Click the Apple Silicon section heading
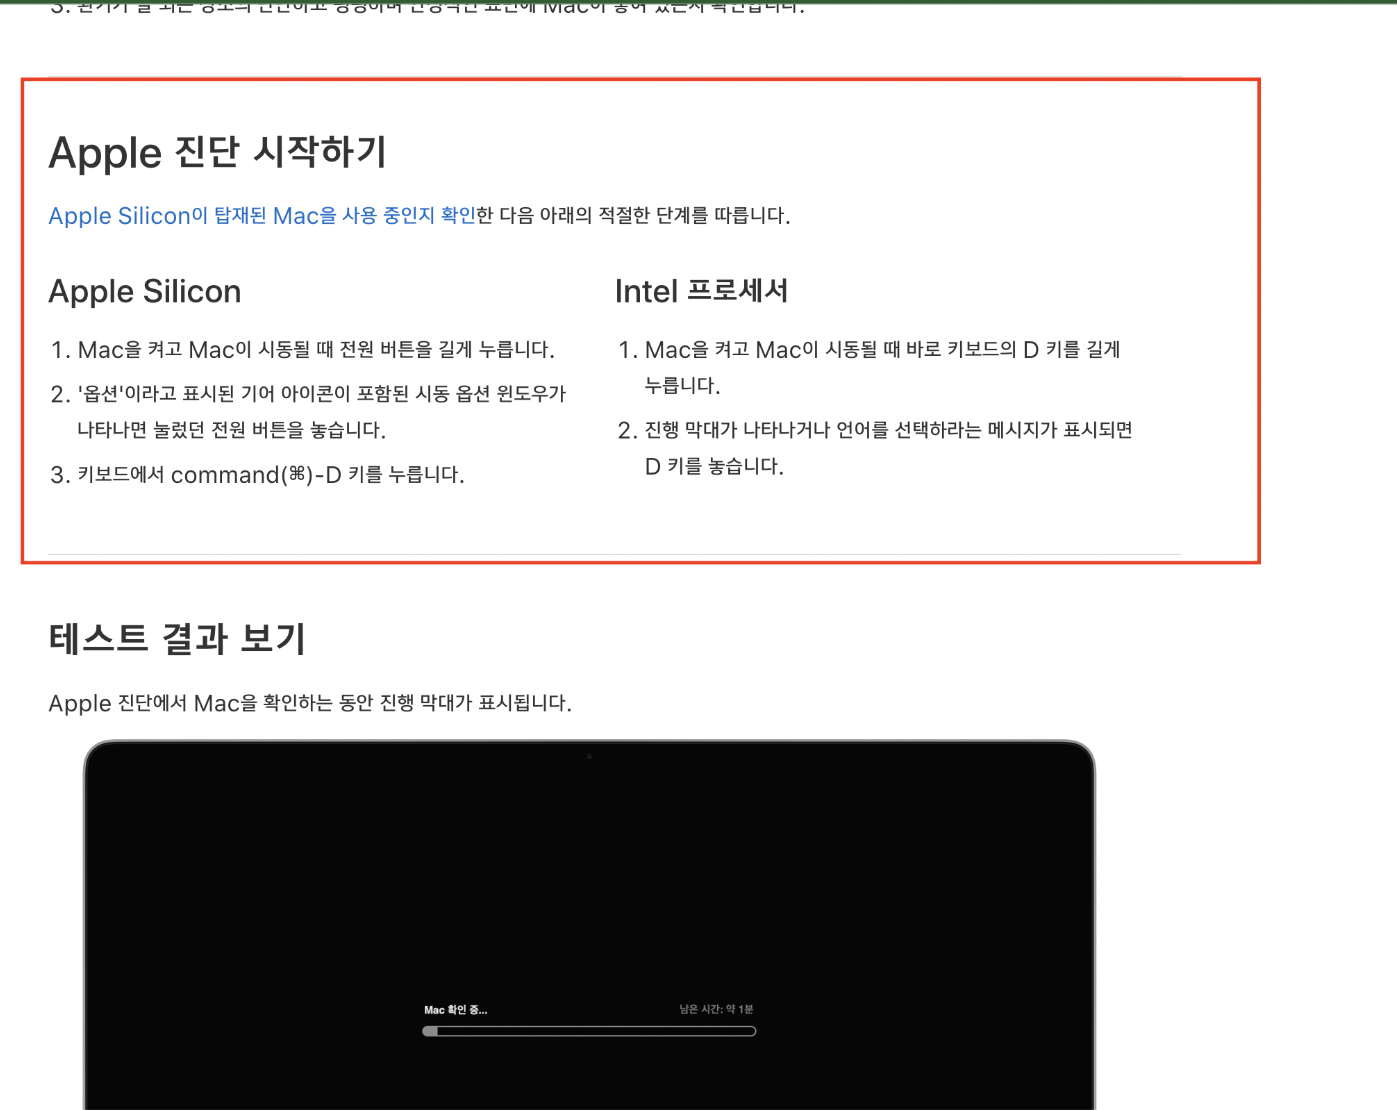Viewport: 1397px width, 1110px height. (144, 292)
